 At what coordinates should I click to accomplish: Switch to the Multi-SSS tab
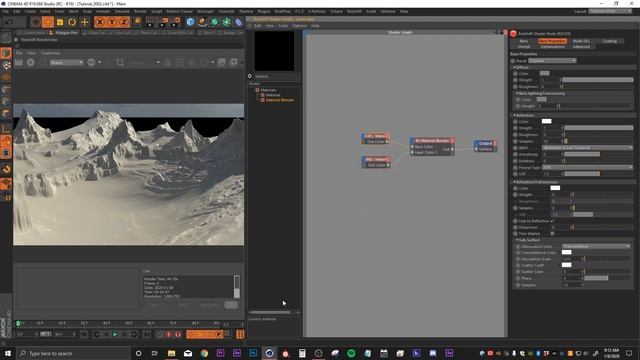581,41
